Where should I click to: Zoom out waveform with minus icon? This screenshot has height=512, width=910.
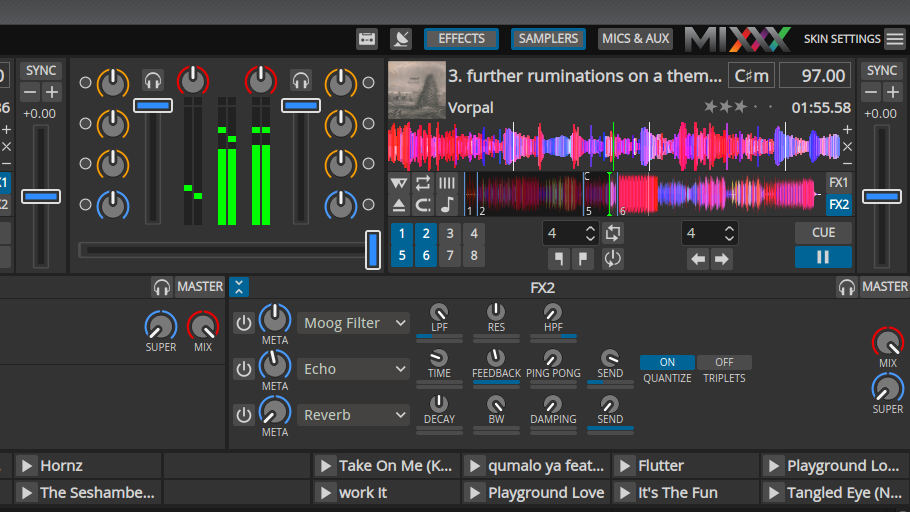[847, 164]
